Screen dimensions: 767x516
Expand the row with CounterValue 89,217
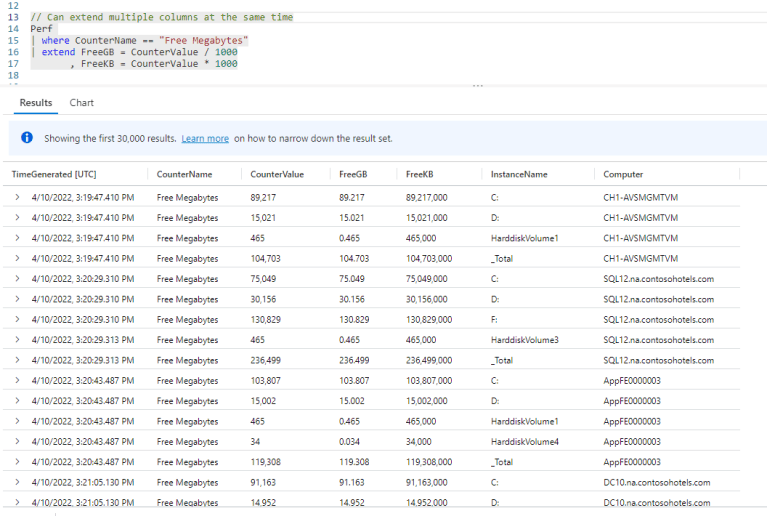17,197
